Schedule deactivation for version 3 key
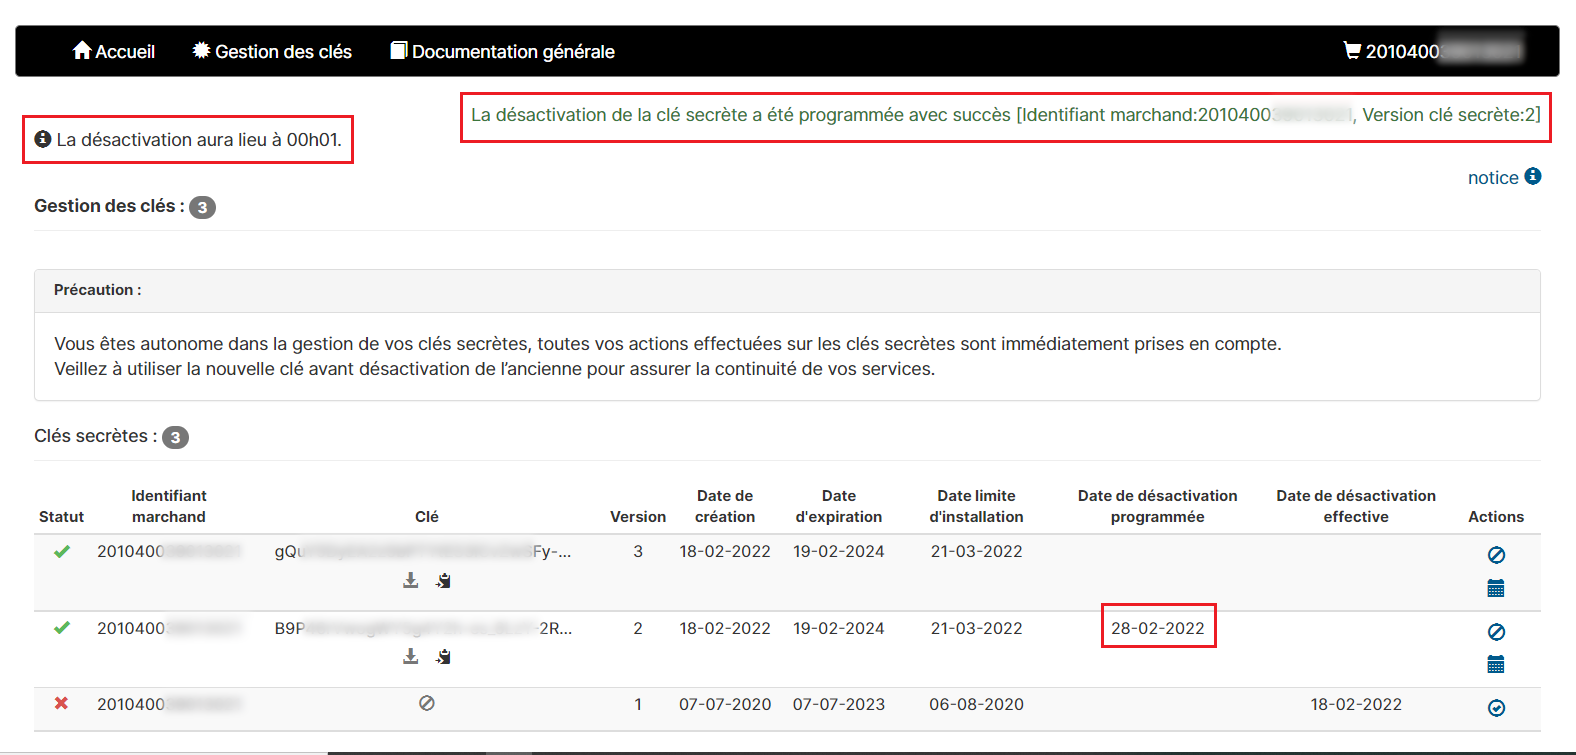This screenshot has height=755, width=1576. click(1496, 588)
